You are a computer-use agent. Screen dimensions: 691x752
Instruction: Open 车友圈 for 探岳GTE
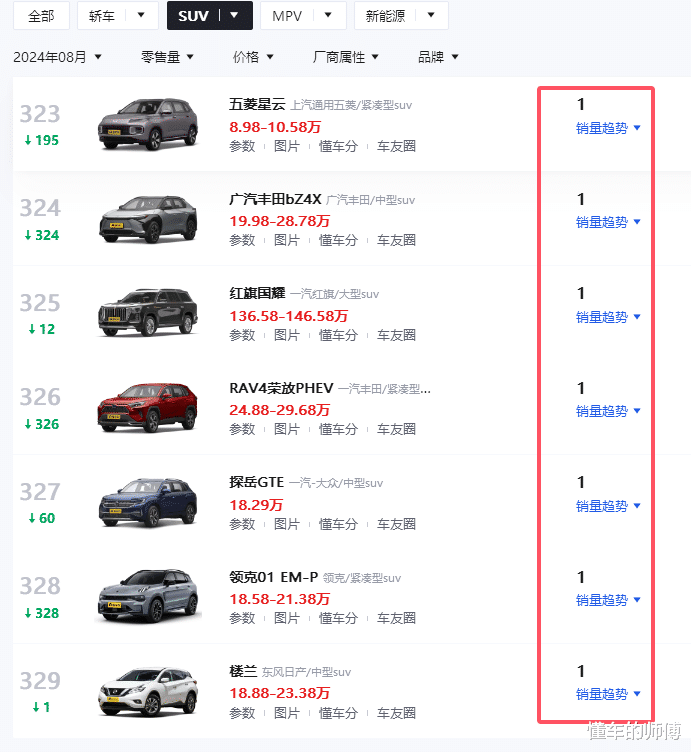(x=396, y=524)
